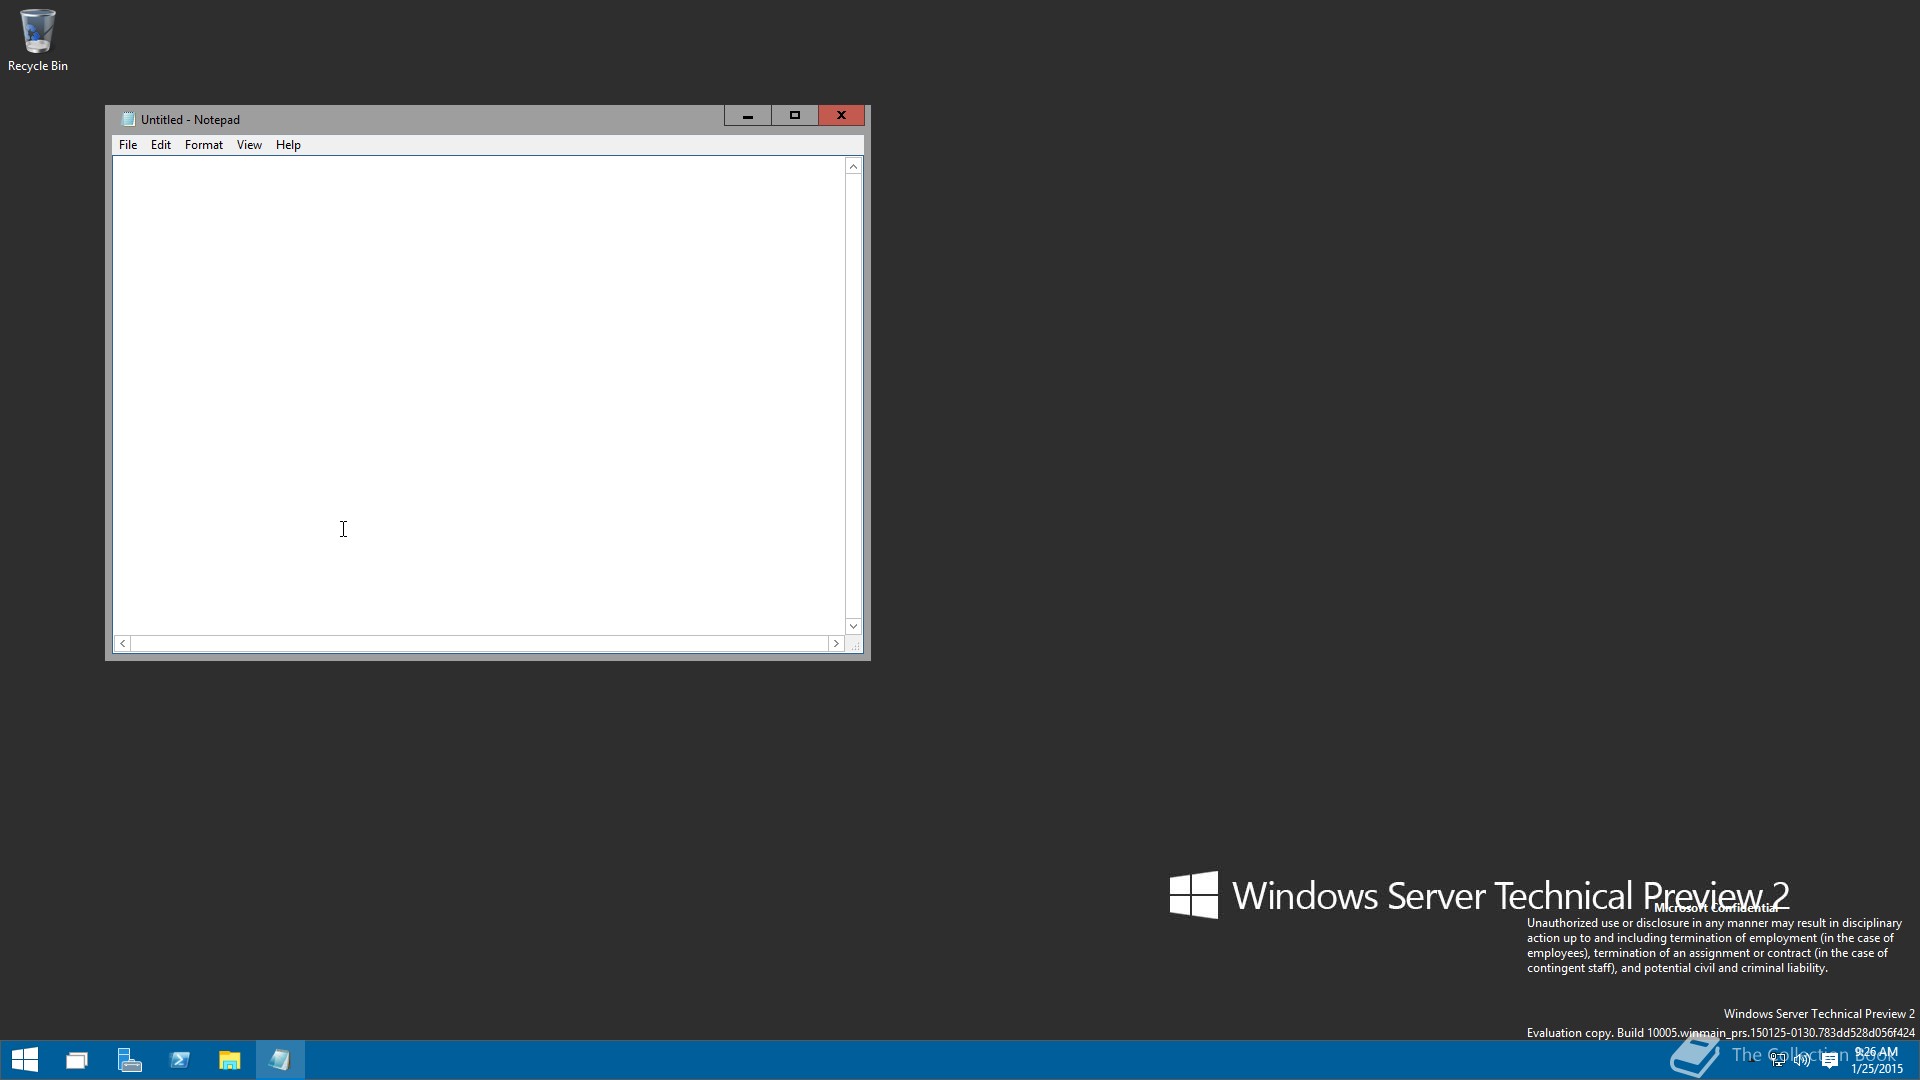Open the Recycle Bin desktop icon

pos(37,40)
